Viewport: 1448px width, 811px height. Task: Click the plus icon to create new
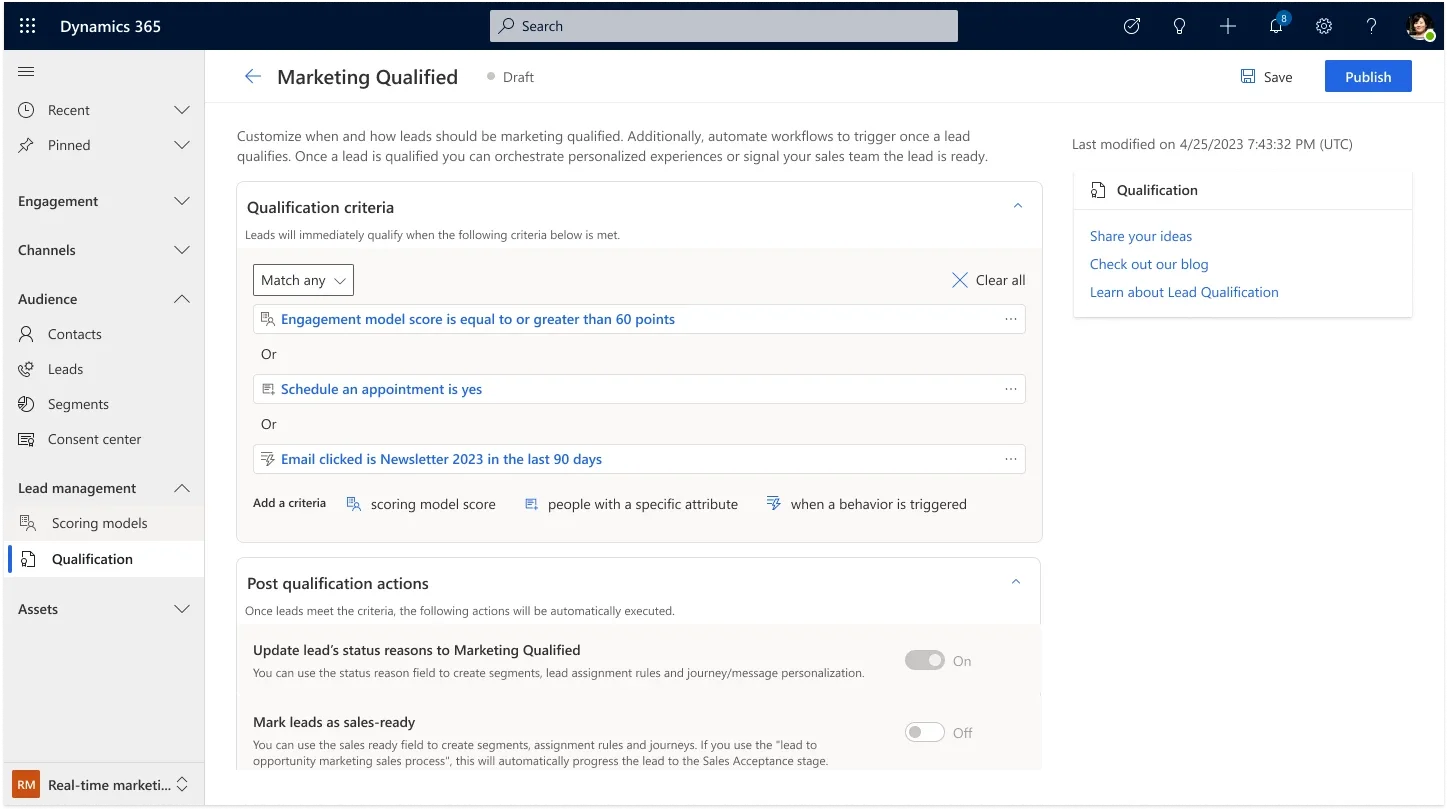[1228, 26]
